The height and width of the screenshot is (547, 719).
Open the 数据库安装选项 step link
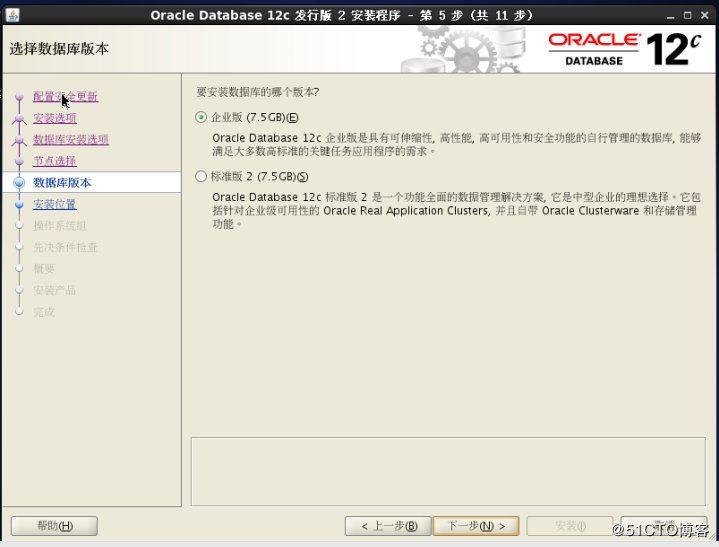pyautogui.click(x=71, y=139)
